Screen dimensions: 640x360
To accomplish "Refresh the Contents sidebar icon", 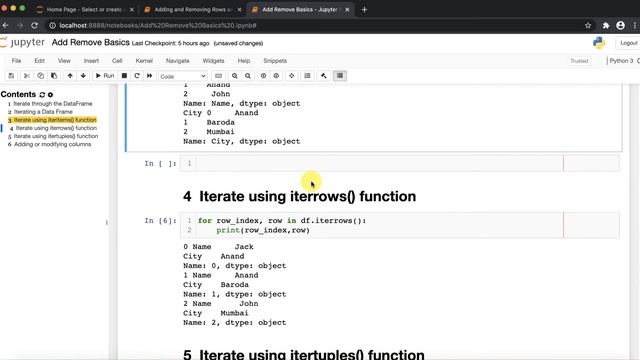I will [42, 95].
